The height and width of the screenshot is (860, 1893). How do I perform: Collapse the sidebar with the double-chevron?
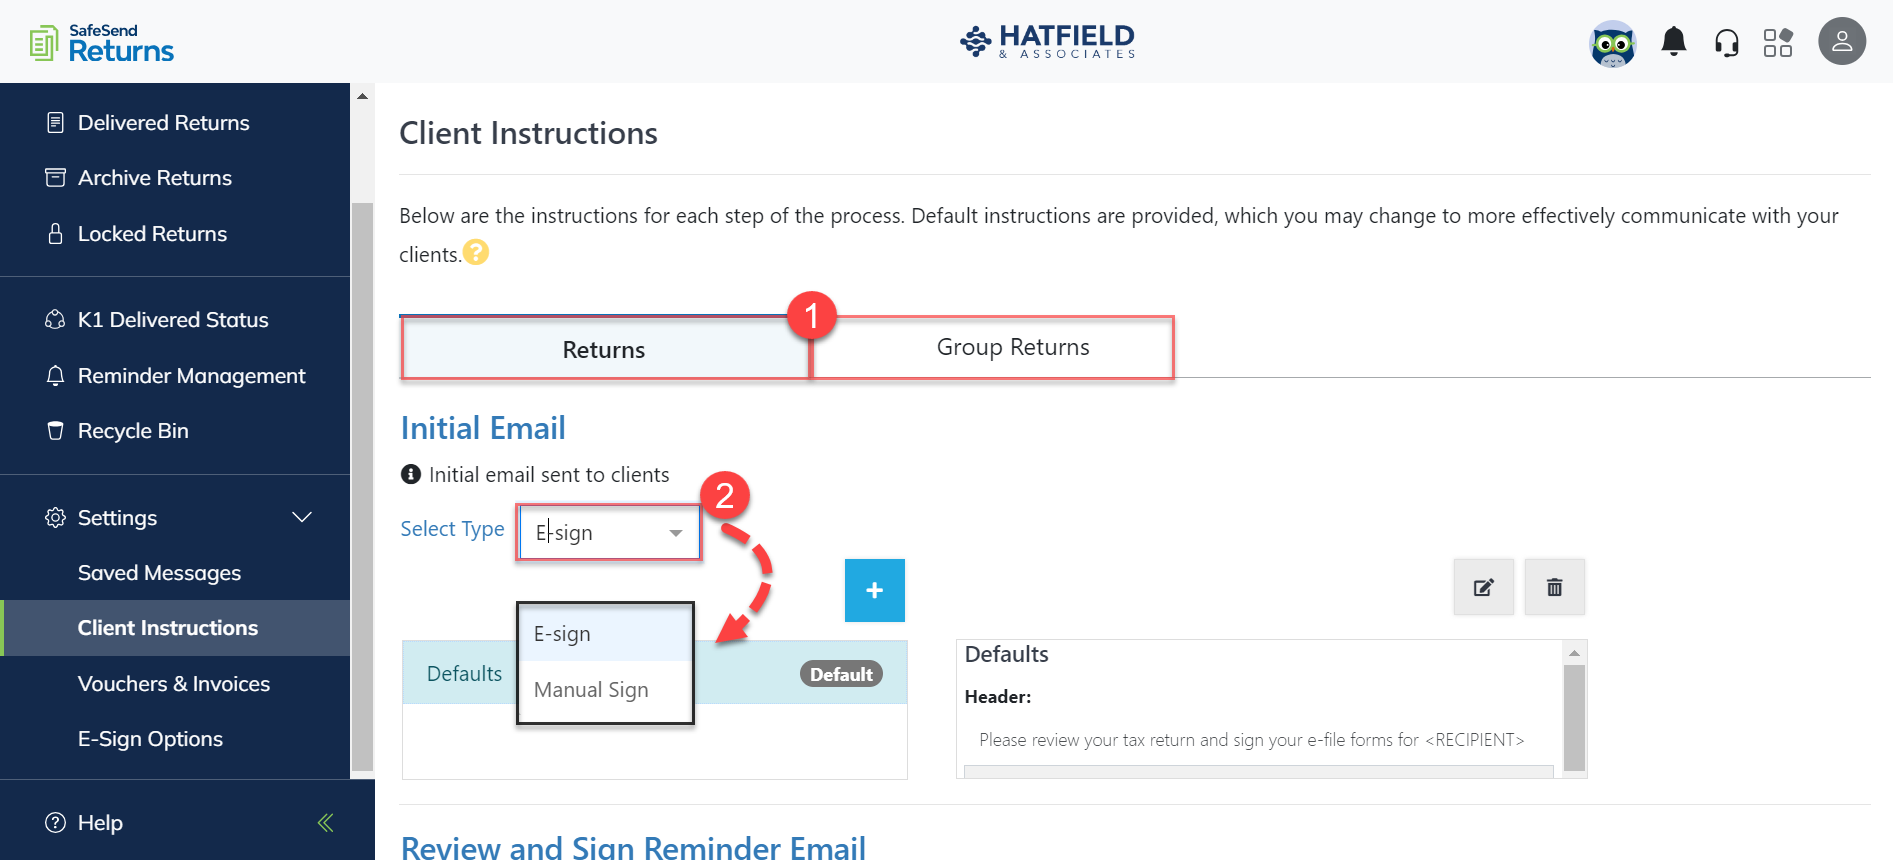pos(324,822)
